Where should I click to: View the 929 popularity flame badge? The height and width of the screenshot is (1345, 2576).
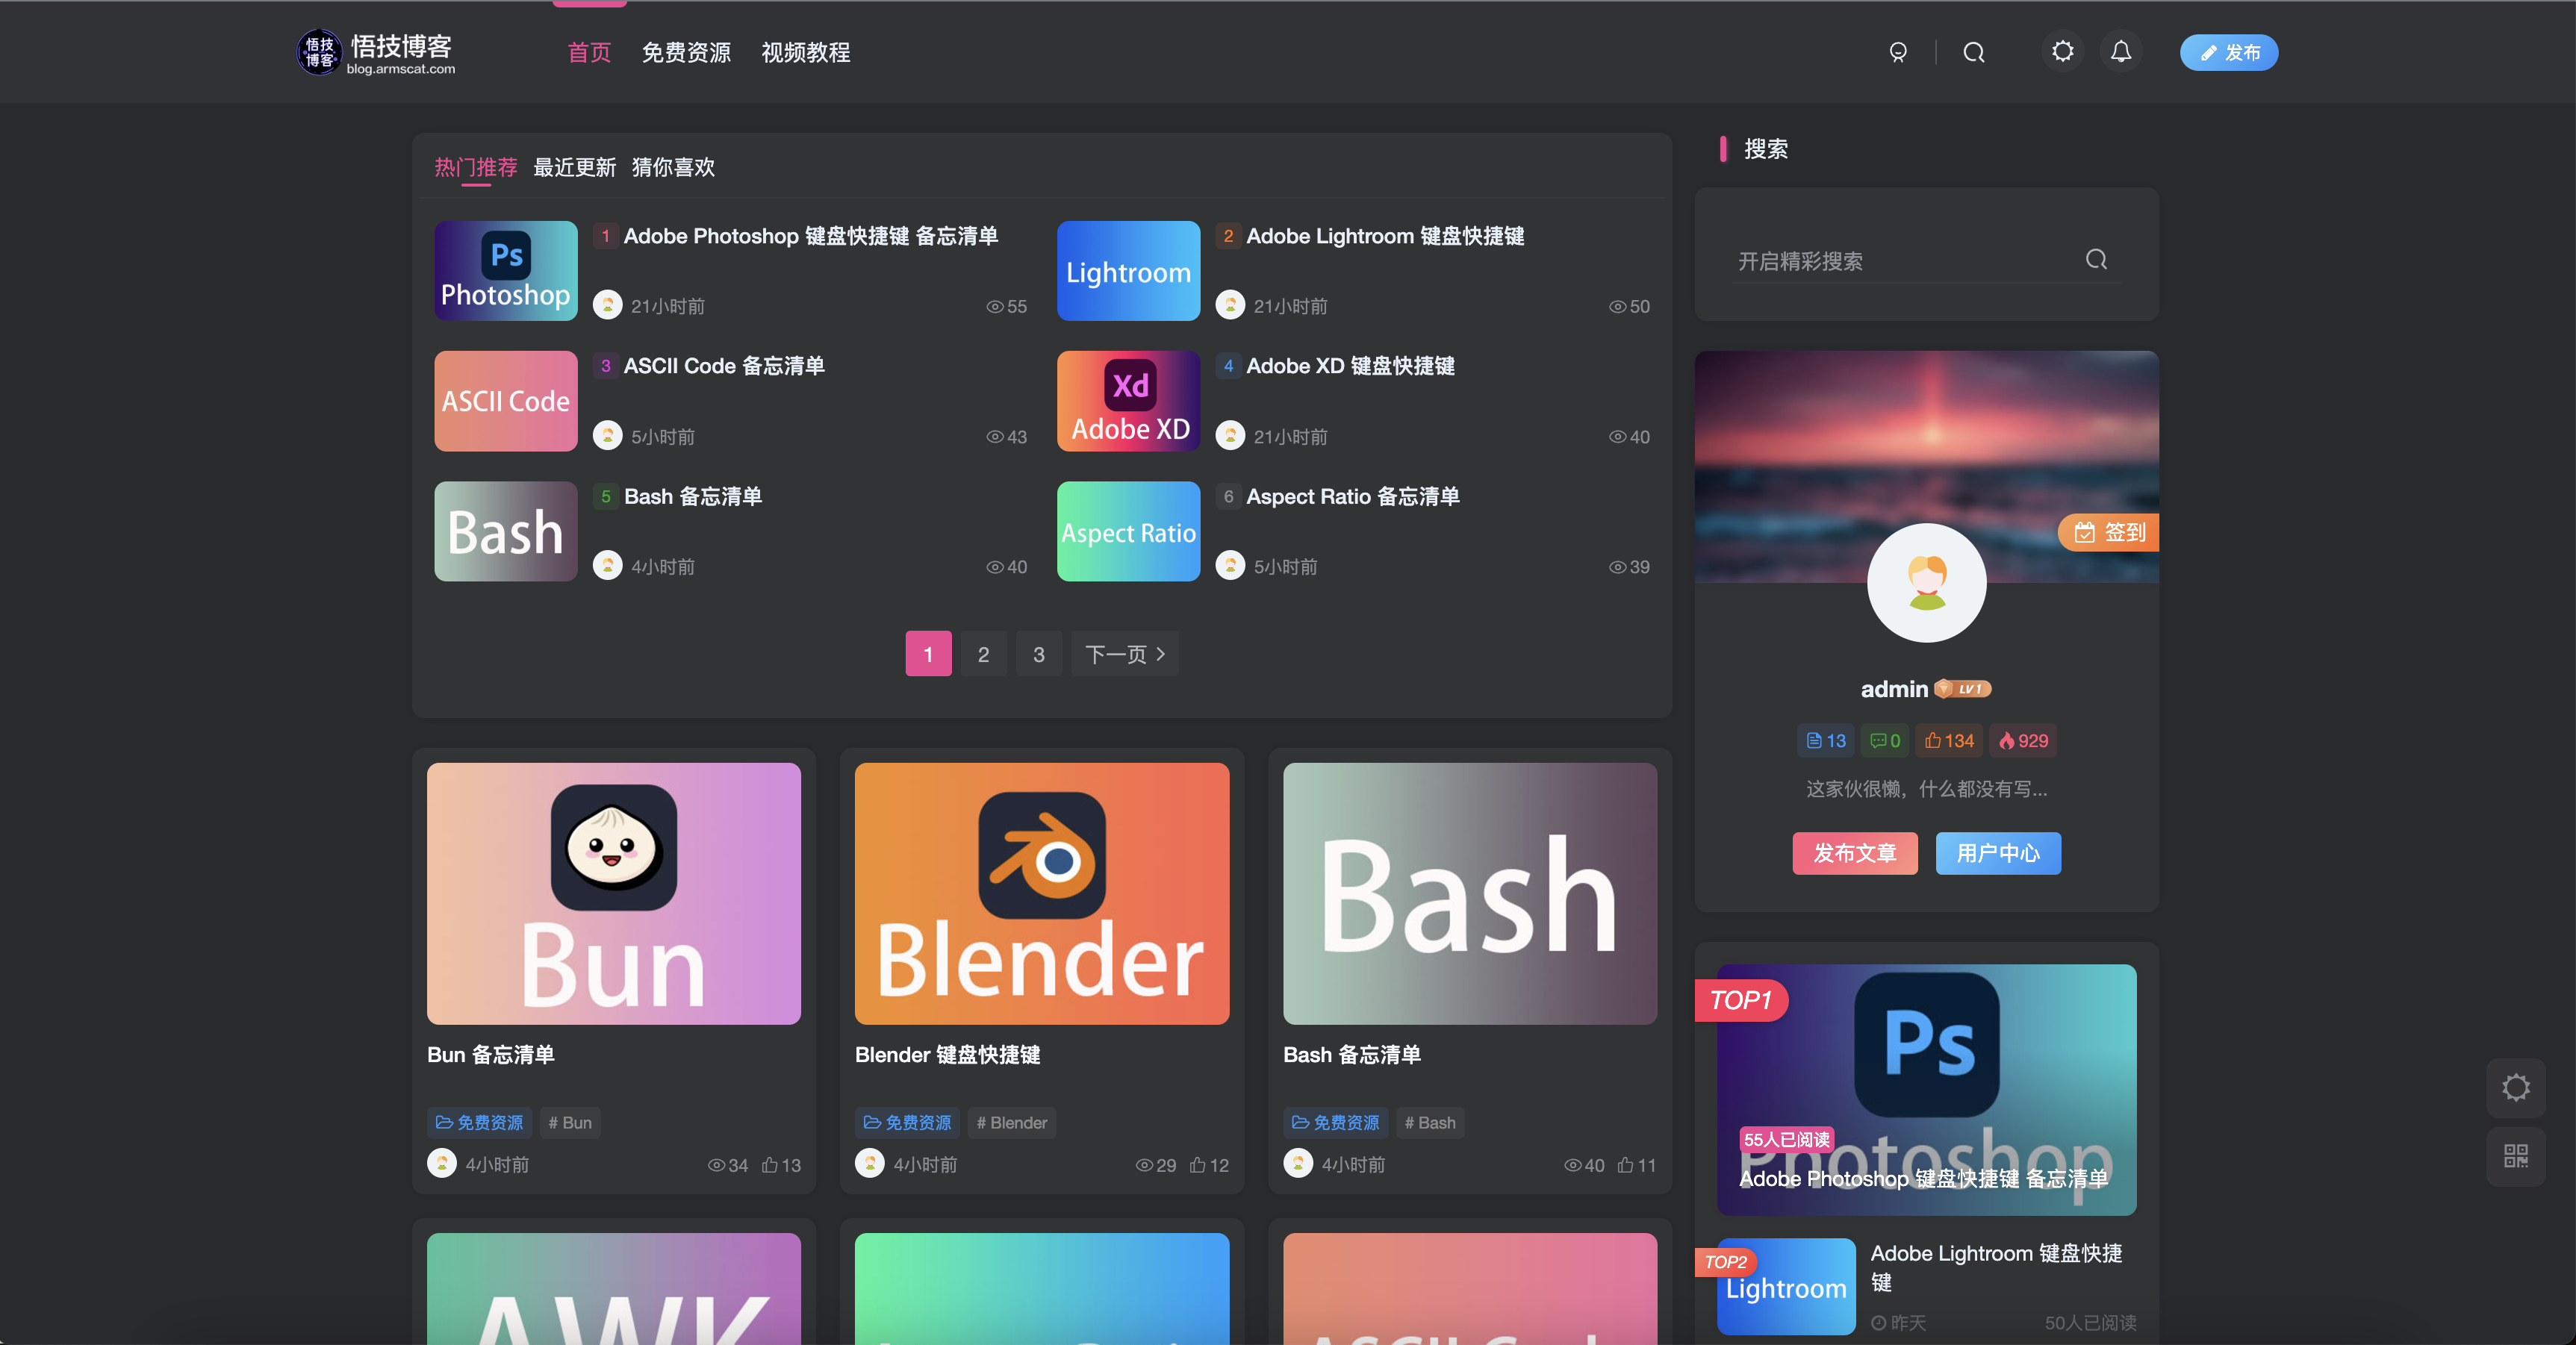[x=2023, y=741]
